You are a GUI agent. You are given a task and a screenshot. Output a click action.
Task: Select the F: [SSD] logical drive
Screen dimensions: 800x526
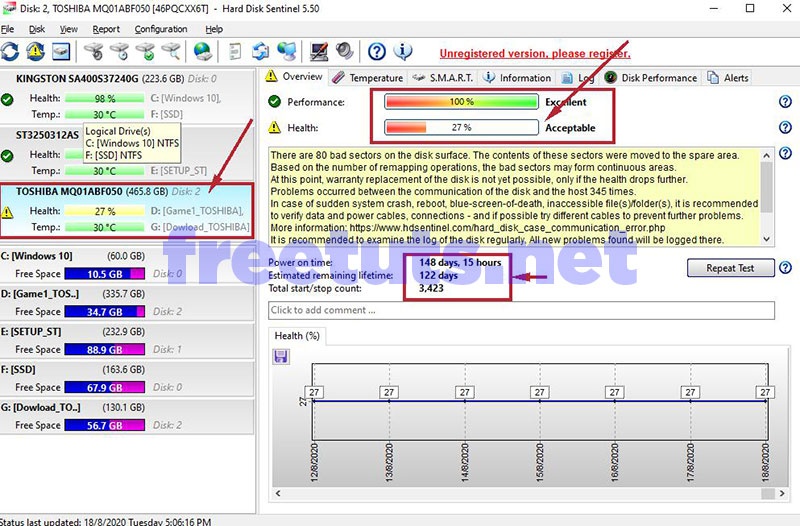point(127,378)
